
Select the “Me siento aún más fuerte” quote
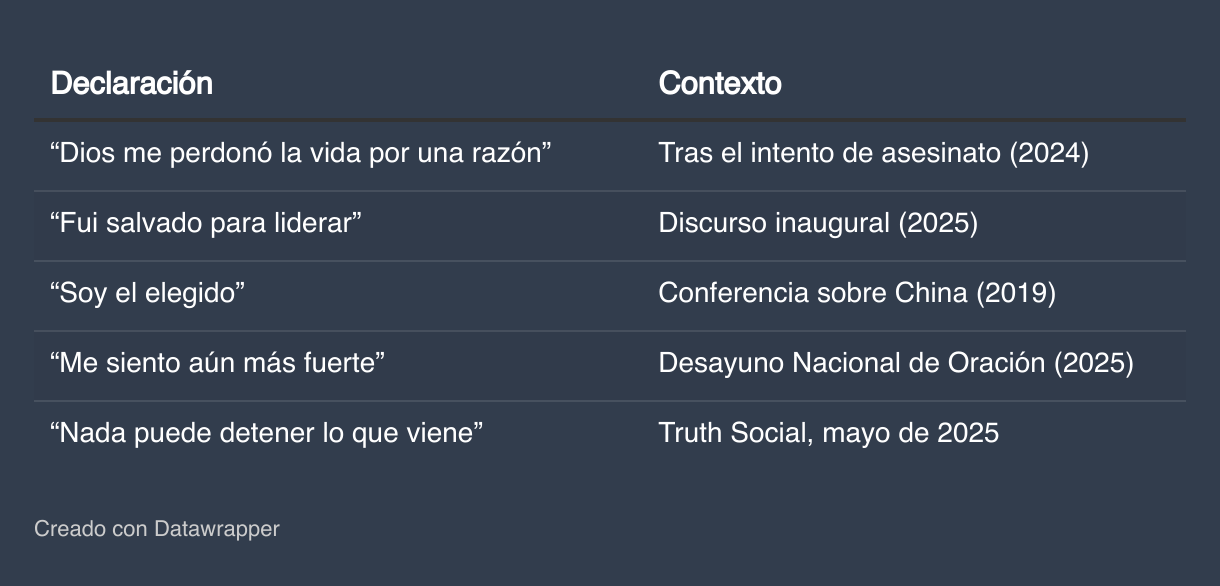(217, 363)
